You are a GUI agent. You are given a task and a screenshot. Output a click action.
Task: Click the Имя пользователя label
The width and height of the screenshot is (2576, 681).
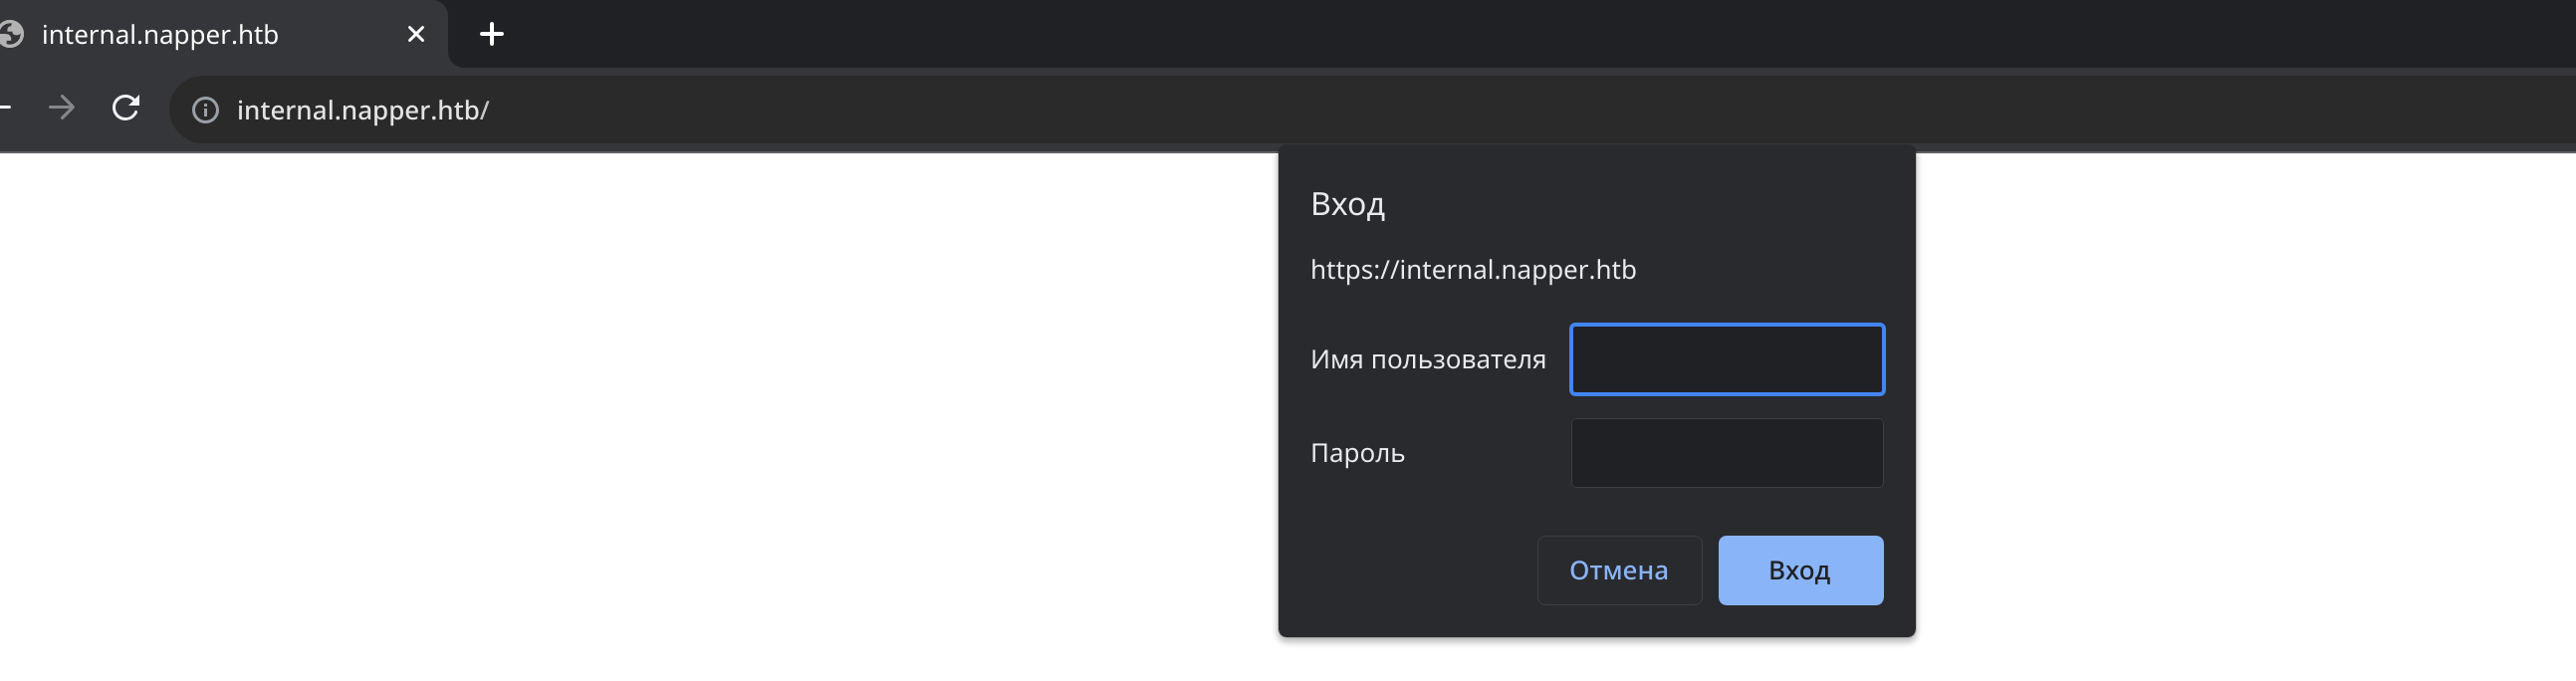[1427, 359]
